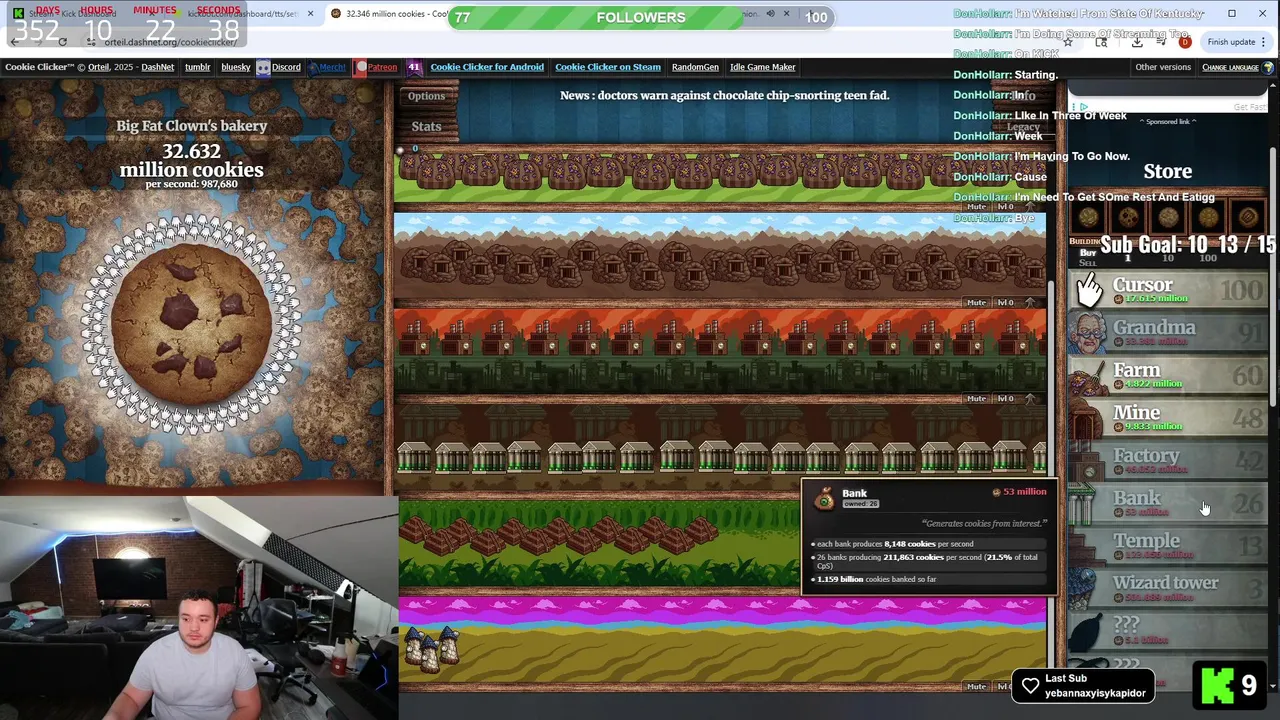Mute the factory row building
Screen dimensions: 1280x720
[976, 398]
